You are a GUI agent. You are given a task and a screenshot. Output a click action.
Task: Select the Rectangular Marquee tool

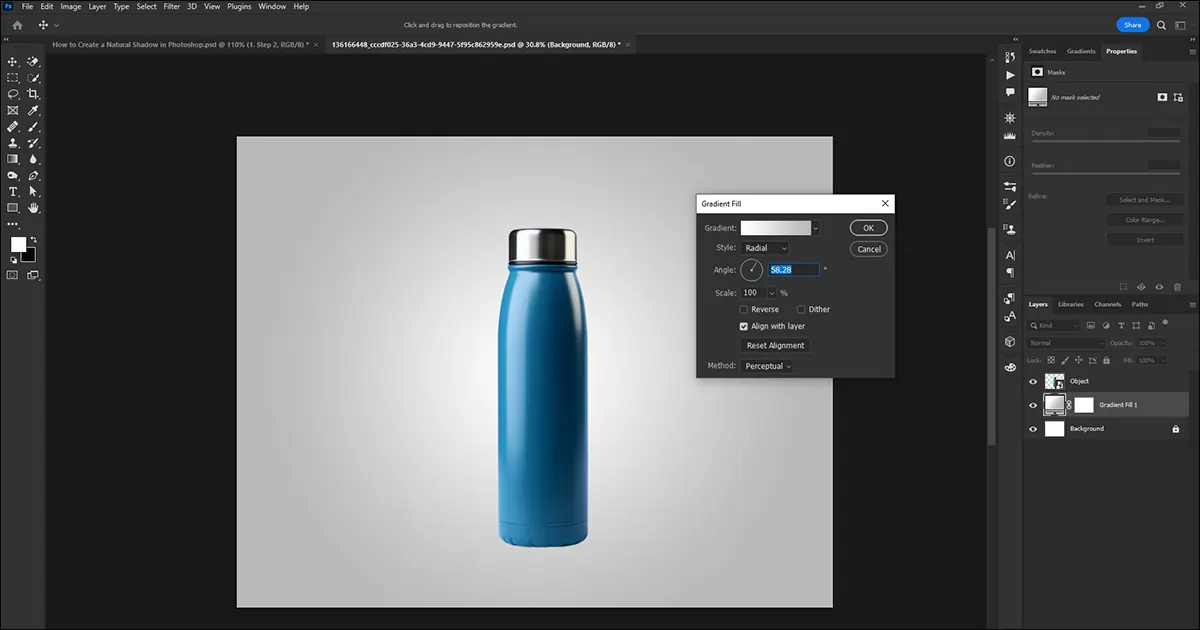click(13, 77)
